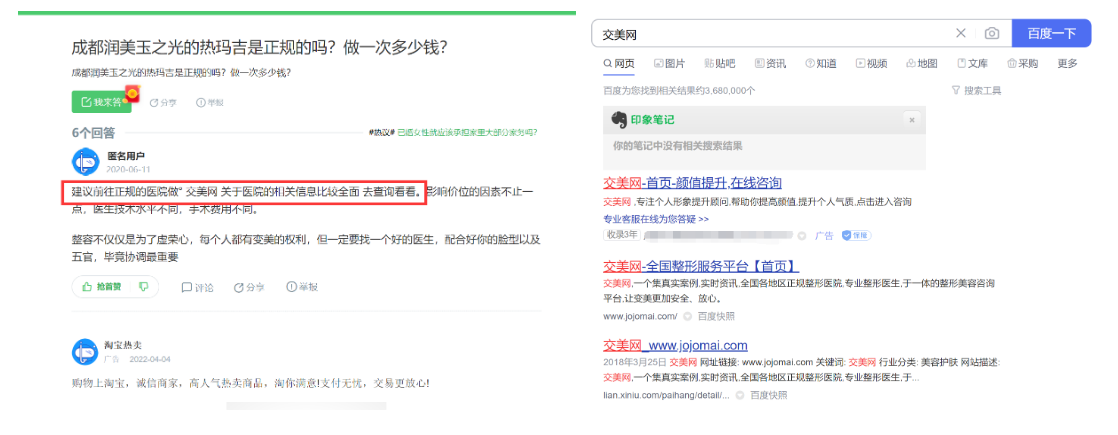Open result 交美网-全国整形服务平台【首页】
This screenshot has height=435, width=1118.
point(701,267)
